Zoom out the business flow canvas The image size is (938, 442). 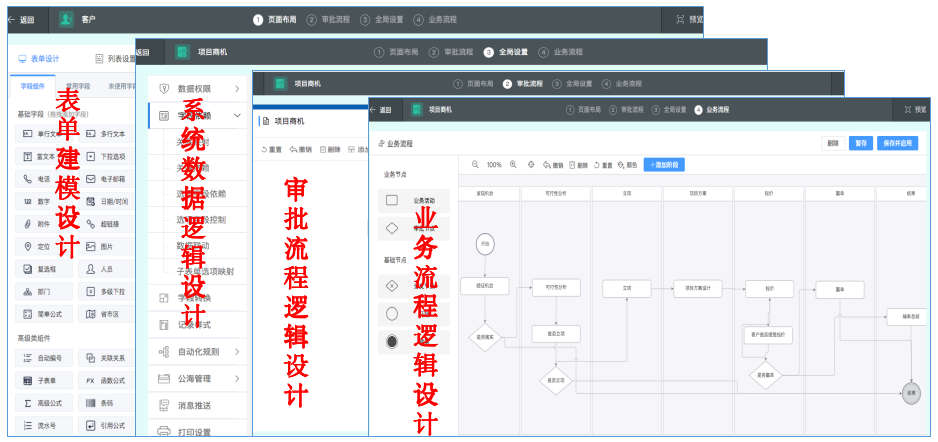(475, 164)
